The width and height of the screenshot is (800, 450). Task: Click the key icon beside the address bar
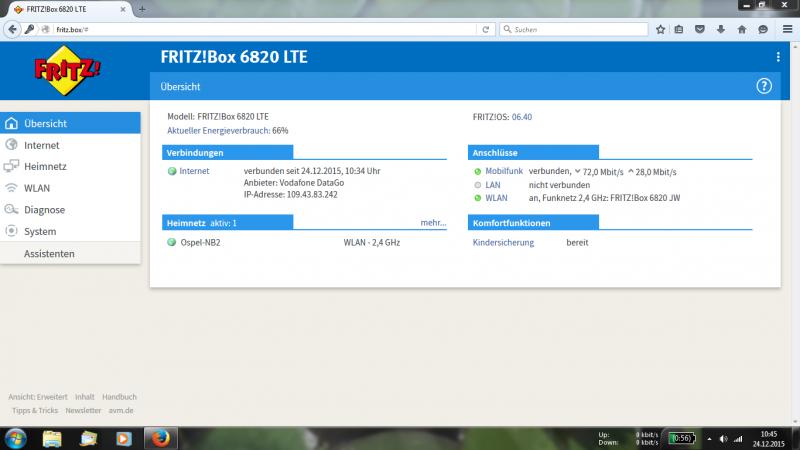point(30,30)
